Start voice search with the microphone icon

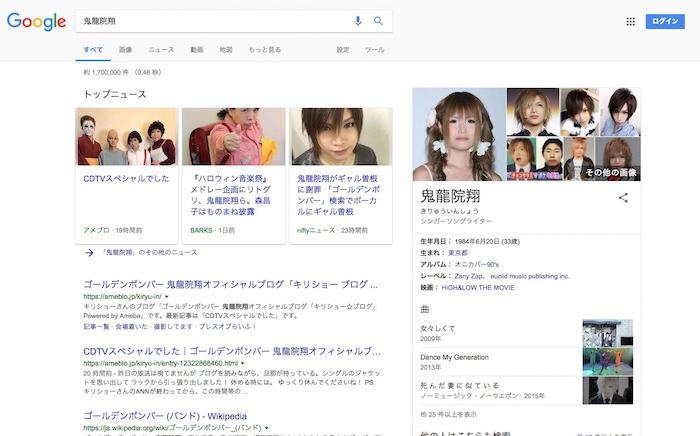(x=358, y=21)
